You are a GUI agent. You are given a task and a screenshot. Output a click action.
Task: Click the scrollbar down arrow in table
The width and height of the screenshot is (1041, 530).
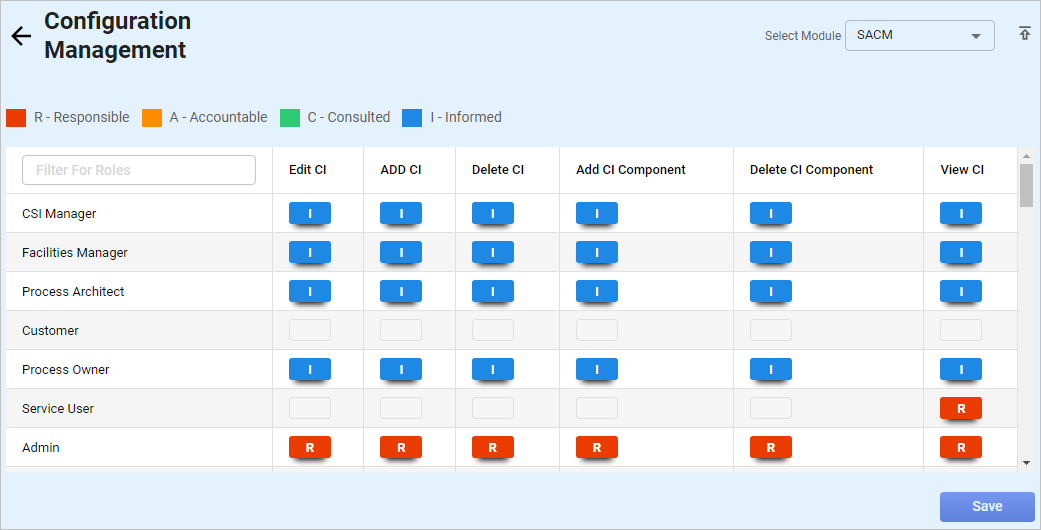(x=1026, y=462)
